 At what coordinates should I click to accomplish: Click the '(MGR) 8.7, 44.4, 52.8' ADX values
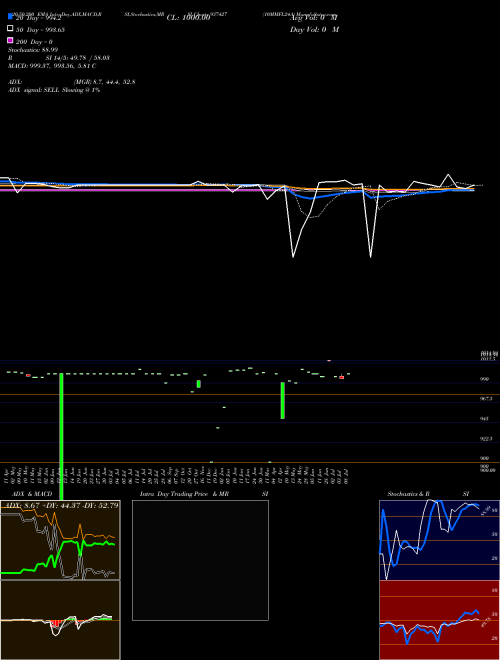104,82
